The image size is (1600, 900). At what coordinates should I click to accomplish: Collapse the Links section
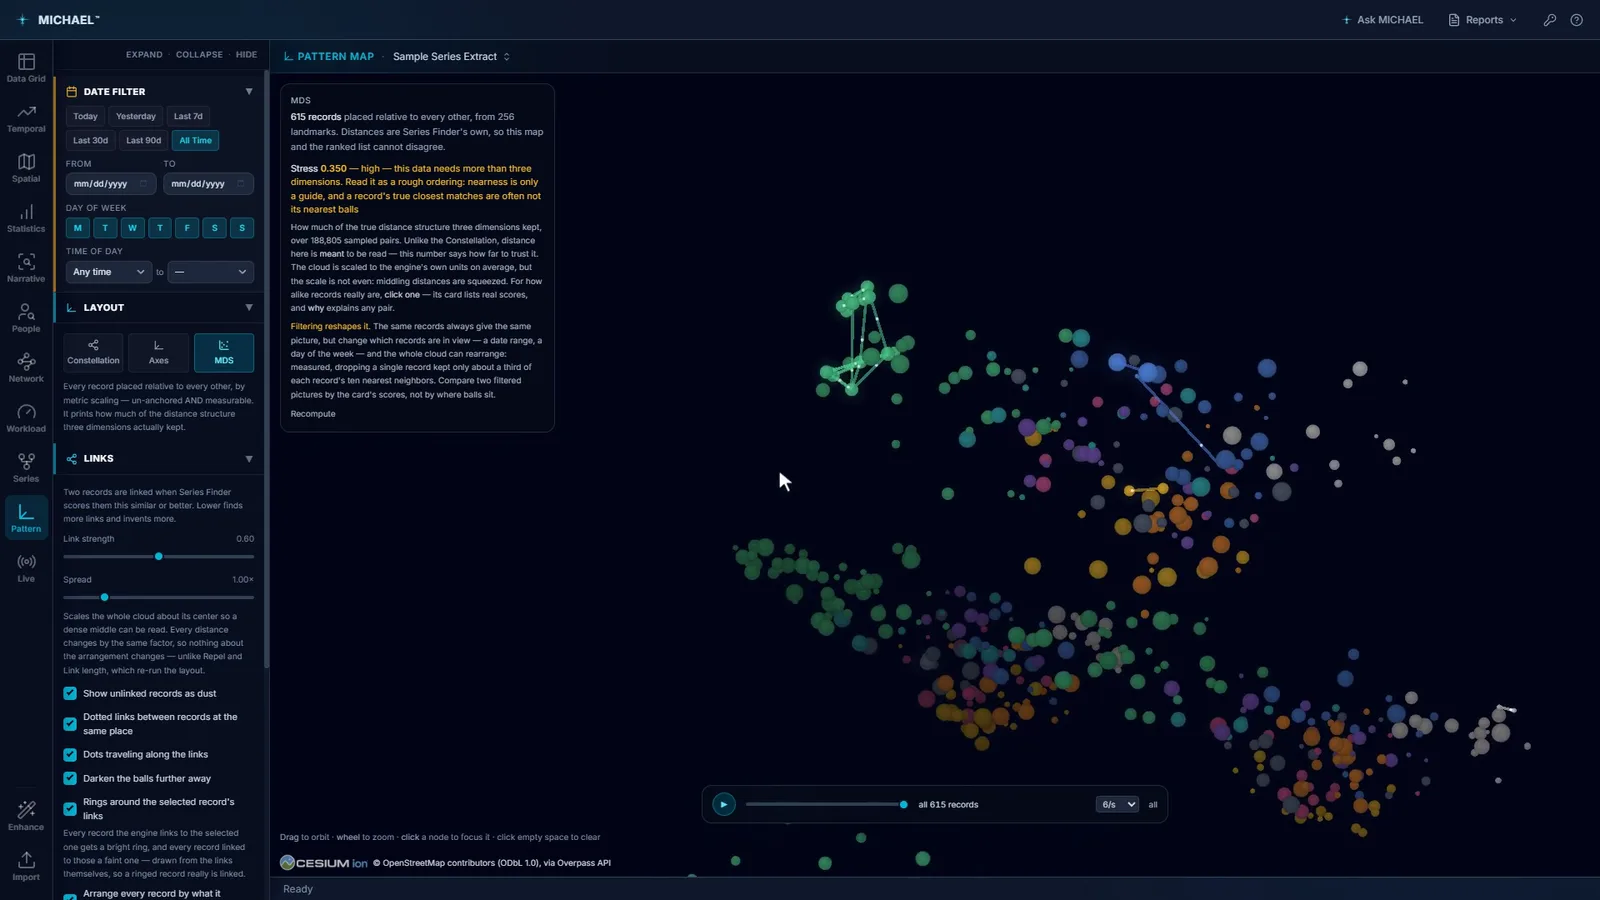tap(249, 459)
